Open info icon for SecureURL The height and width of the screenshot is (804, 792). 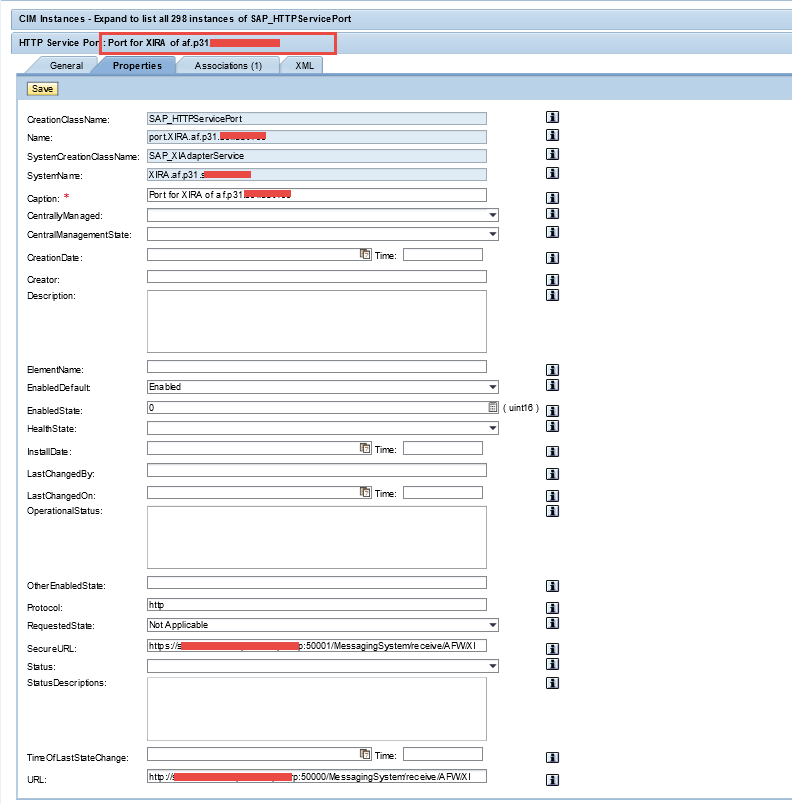click(x=552, y=649)
